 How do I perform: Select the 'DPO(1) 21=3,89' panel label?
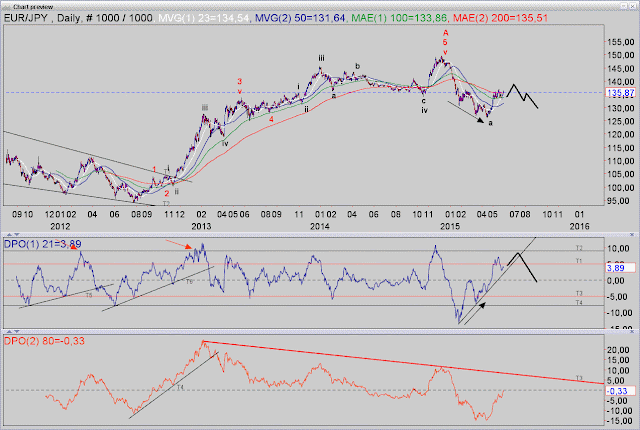click(x=42, y=244)
